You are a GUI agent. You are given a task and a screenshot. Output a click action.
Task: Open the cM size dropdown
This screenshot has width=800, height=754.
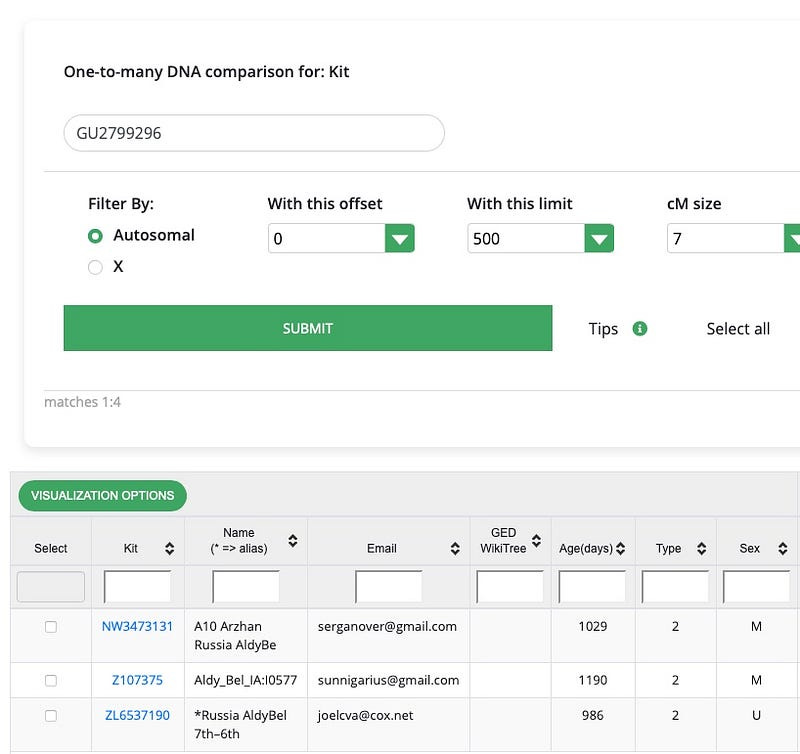point(733,238)
